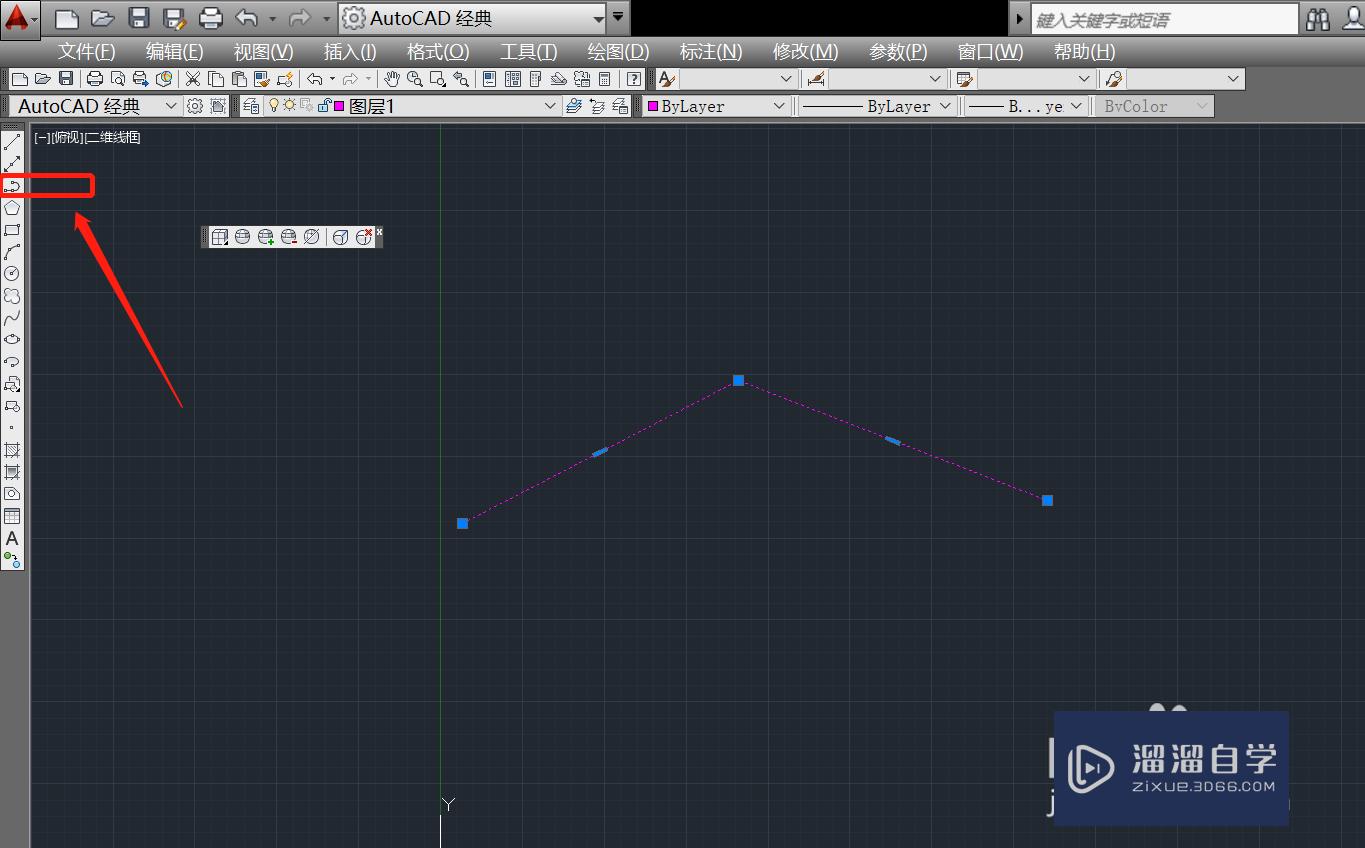Open the 文件(F) menu
This screenshot has width=1365, height=848.
tap(86, 52)
